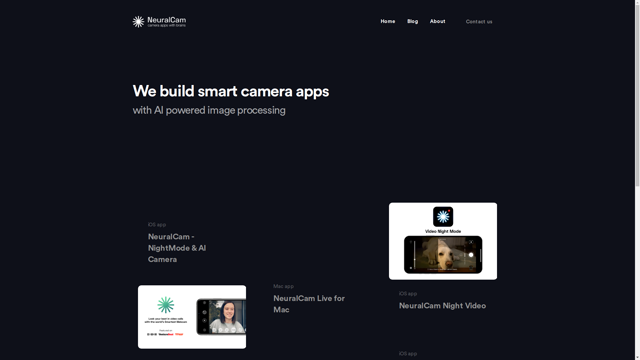Click the page vertical scrollbar thumb
This screenshot has height=360, width=640.
pyautogui.click(x=637, y=96)
